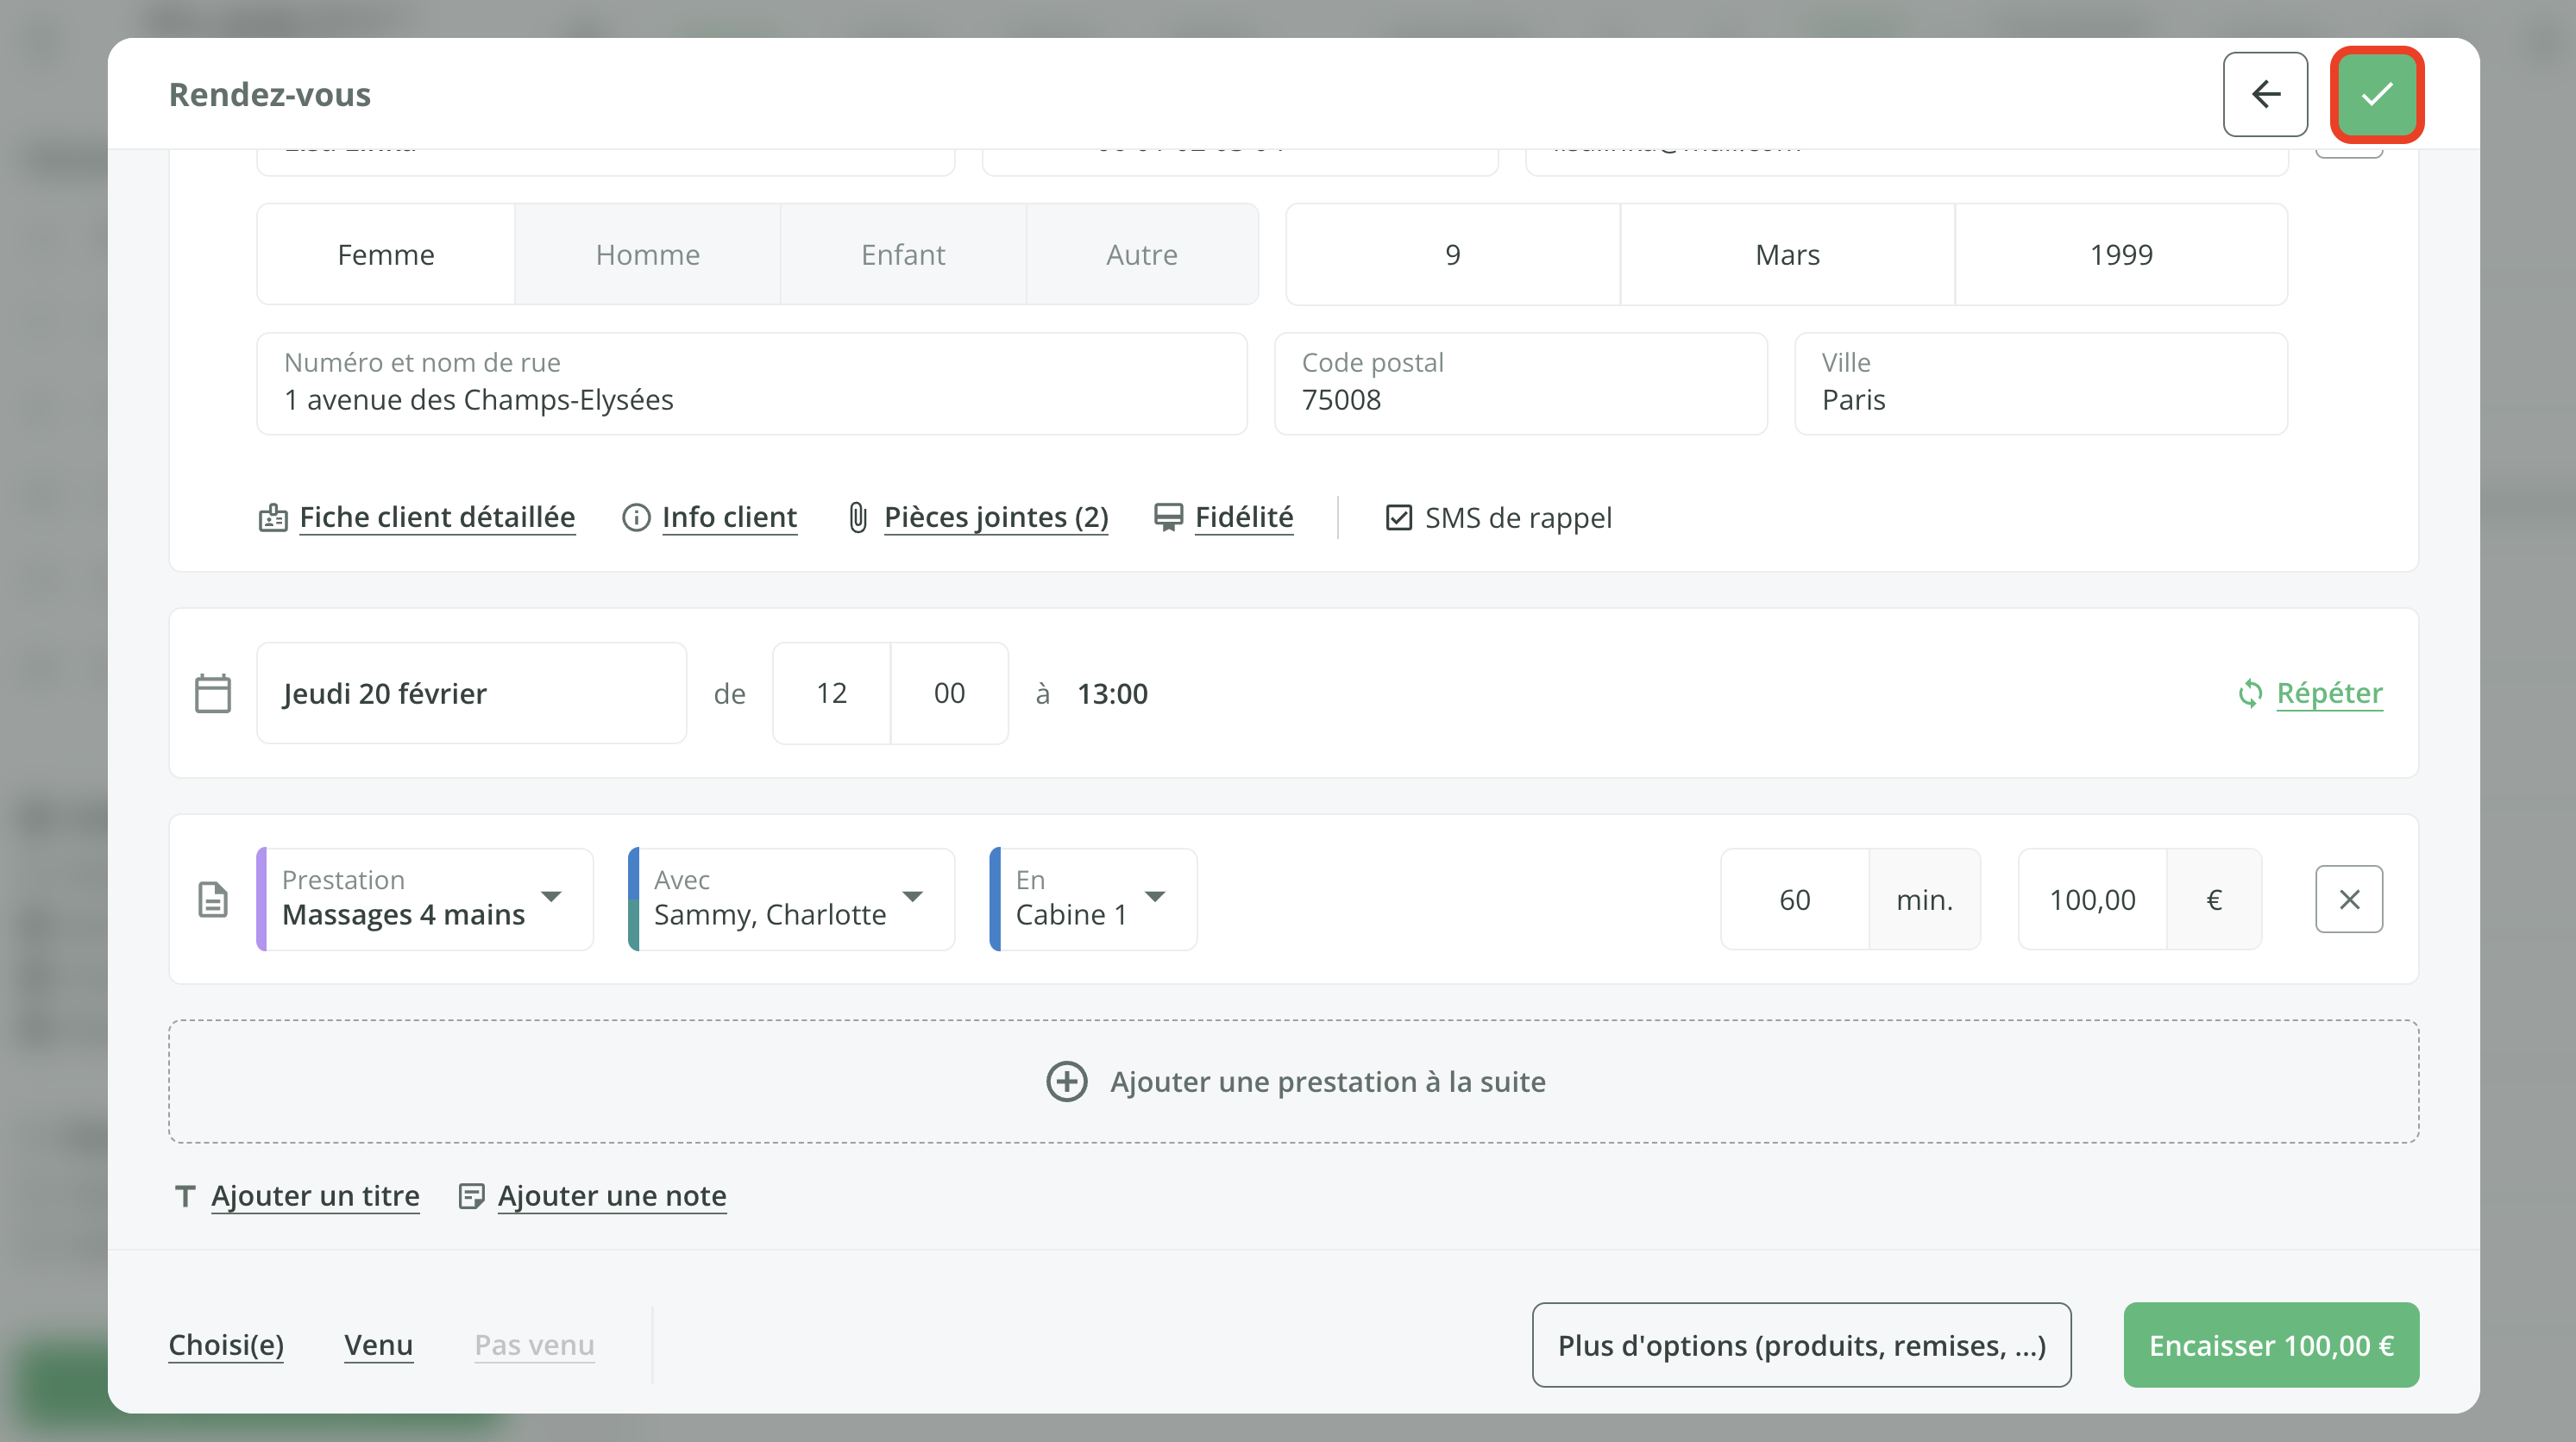The width and height of the screenshot is (2576, 1442).
Task: Toggle the SMS de rappel checkbox
Action: pyautogui.click(x=1398, y=517)
